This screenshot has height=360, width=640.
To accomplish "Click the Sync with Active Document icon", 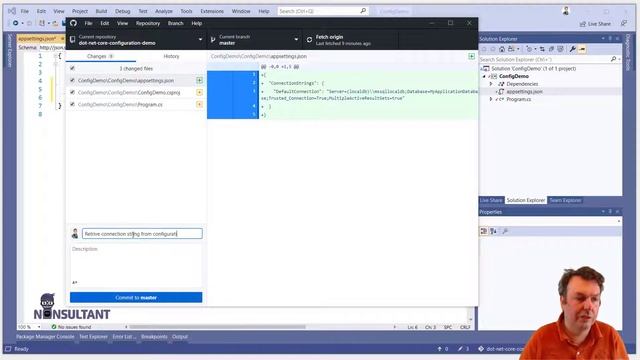I will (542, 49).
